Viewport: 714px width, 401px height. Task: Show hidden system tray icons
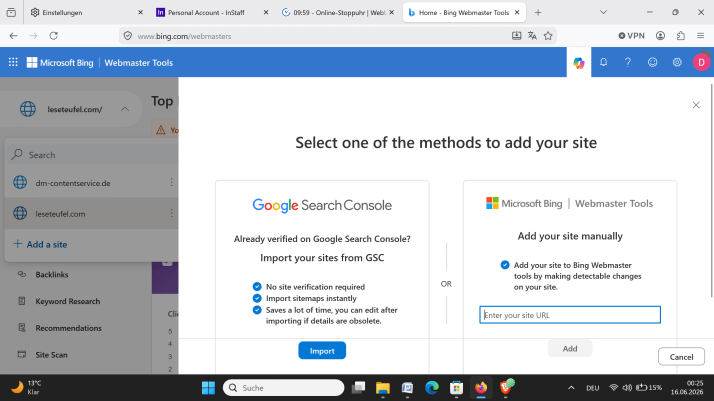571,388
